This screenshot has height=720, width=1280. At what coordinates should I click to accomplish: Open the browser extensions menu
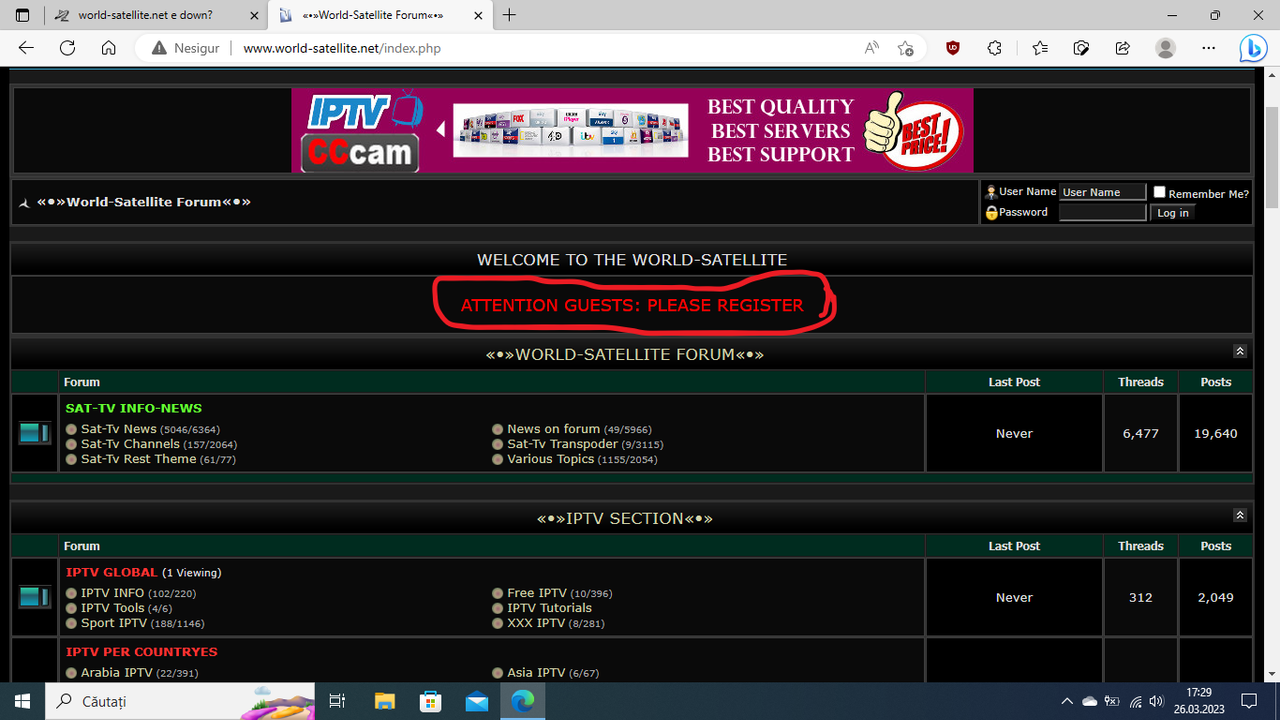(x=994, y=48)
